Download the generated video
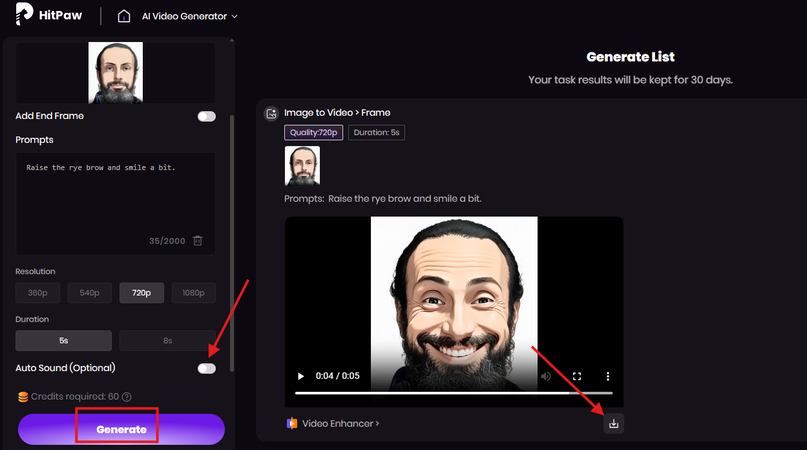Screen dimensions: 807x450 click(614, 424)
